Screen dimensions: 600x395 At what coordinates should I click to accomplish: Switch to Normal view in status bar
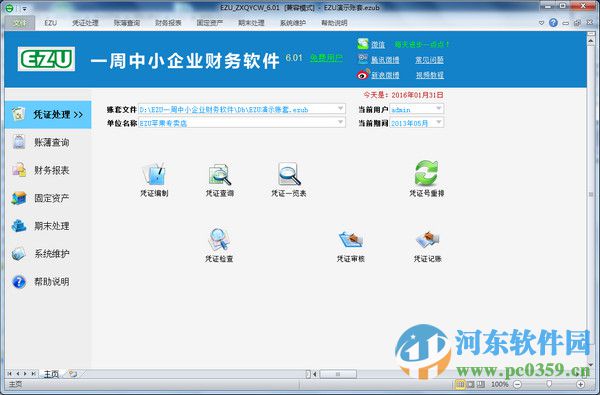tap(460, 384)
